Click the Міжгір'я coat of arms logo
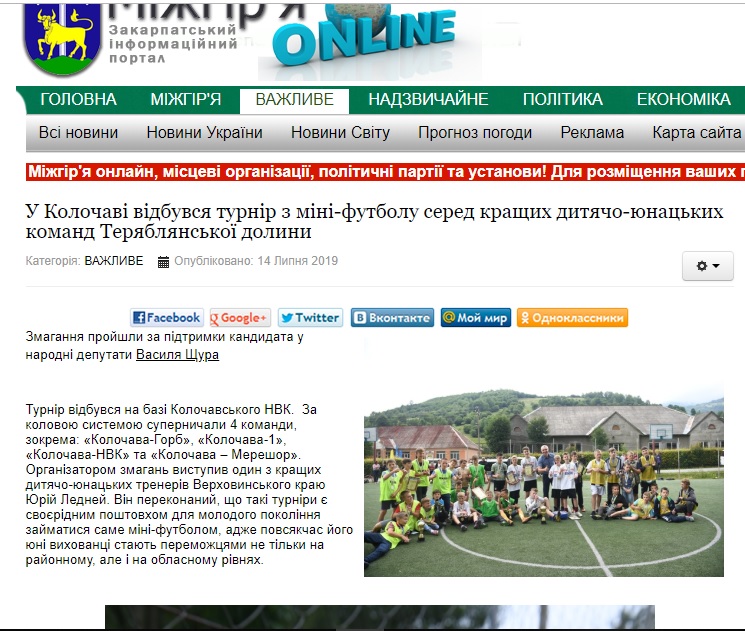745x631 pixels. [x=62, y=38]
